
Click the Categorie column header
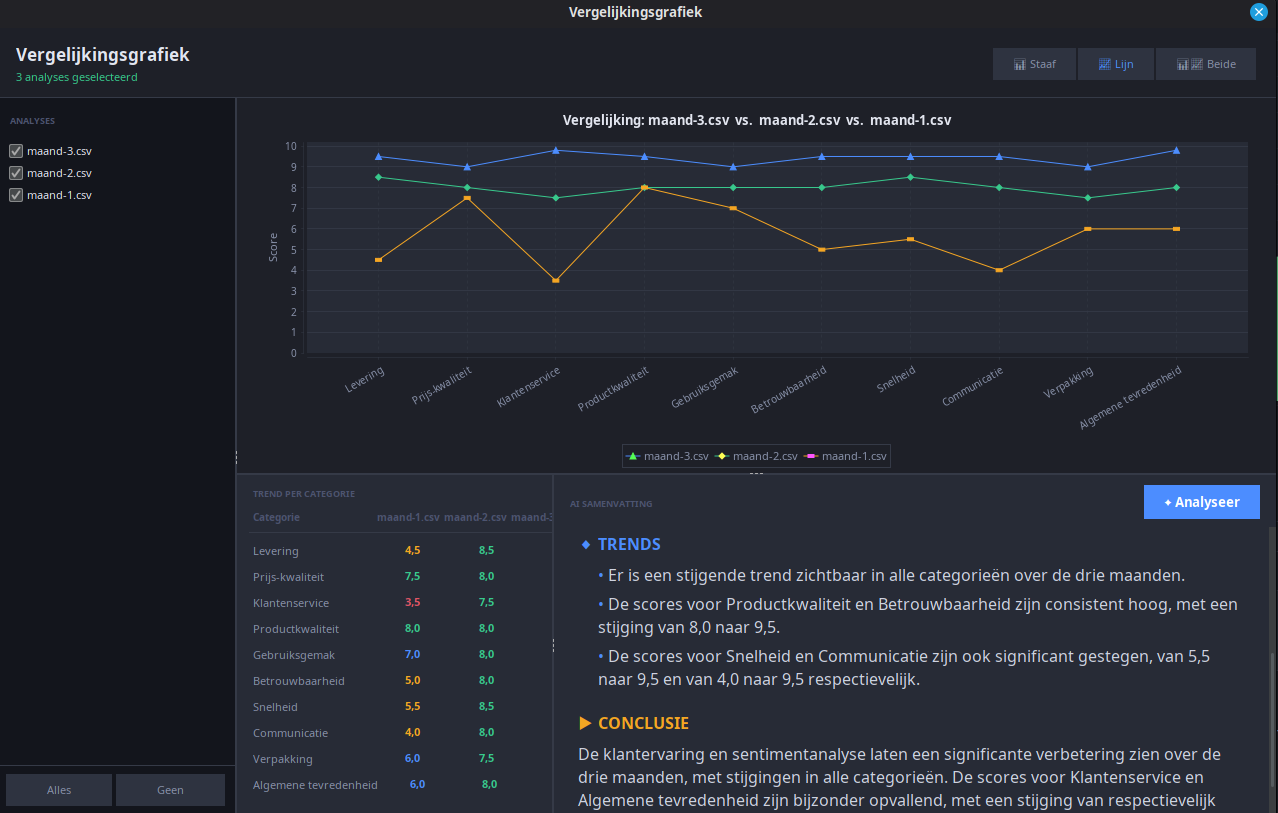point(276,517)
